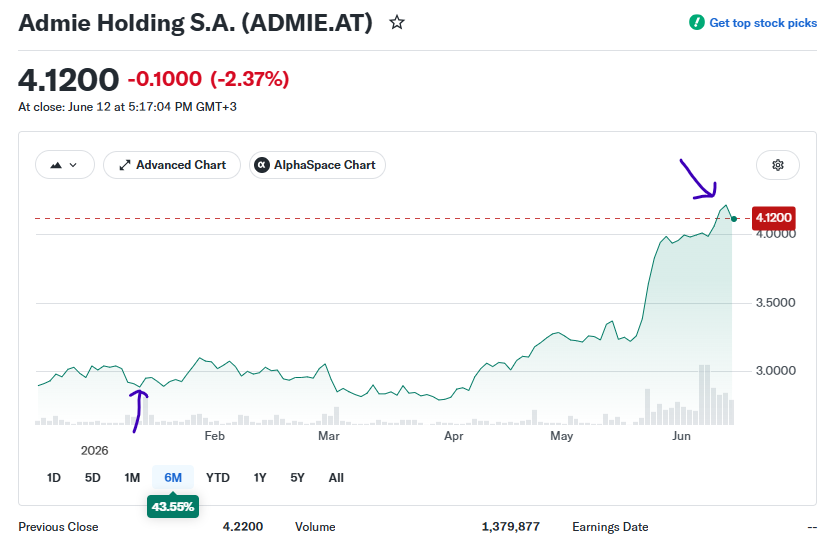Select the 5D time range

(93, 477)
